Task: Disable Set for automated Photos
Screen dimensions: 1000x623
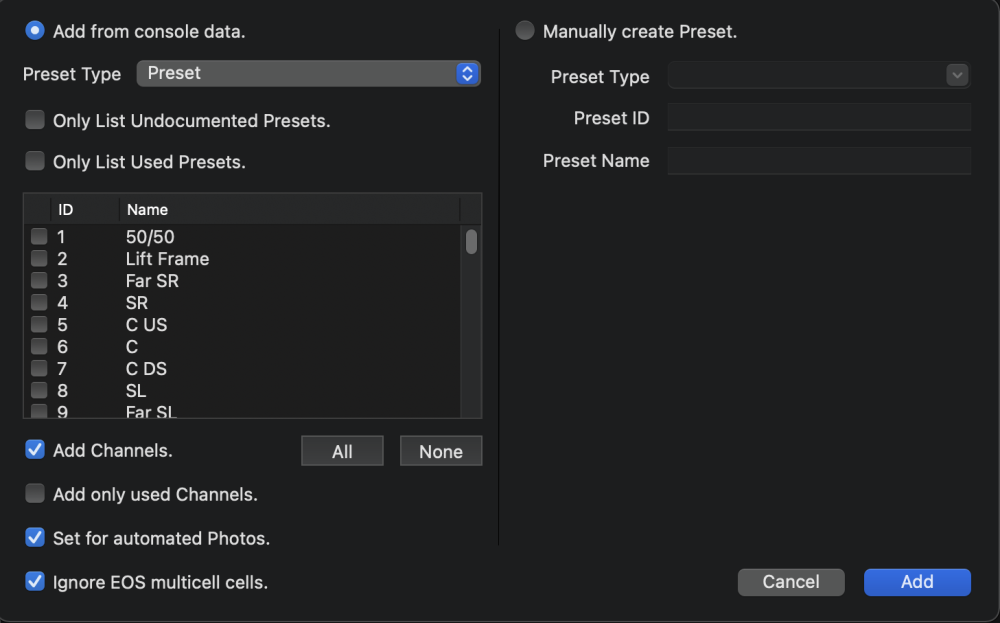Action: pyautogui.click(x=35, y=538)
